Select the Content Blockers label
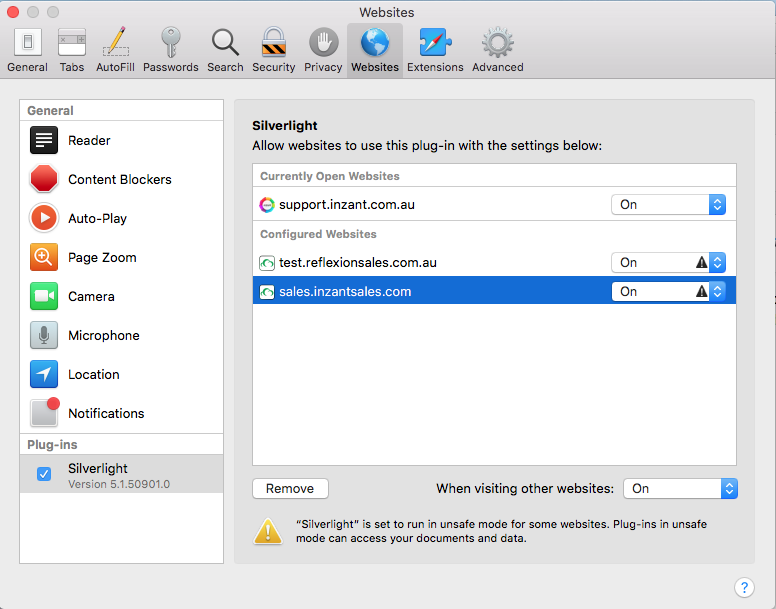Viewport: 776px width, 609px height. pyautogui.click(x=120, y=180)
